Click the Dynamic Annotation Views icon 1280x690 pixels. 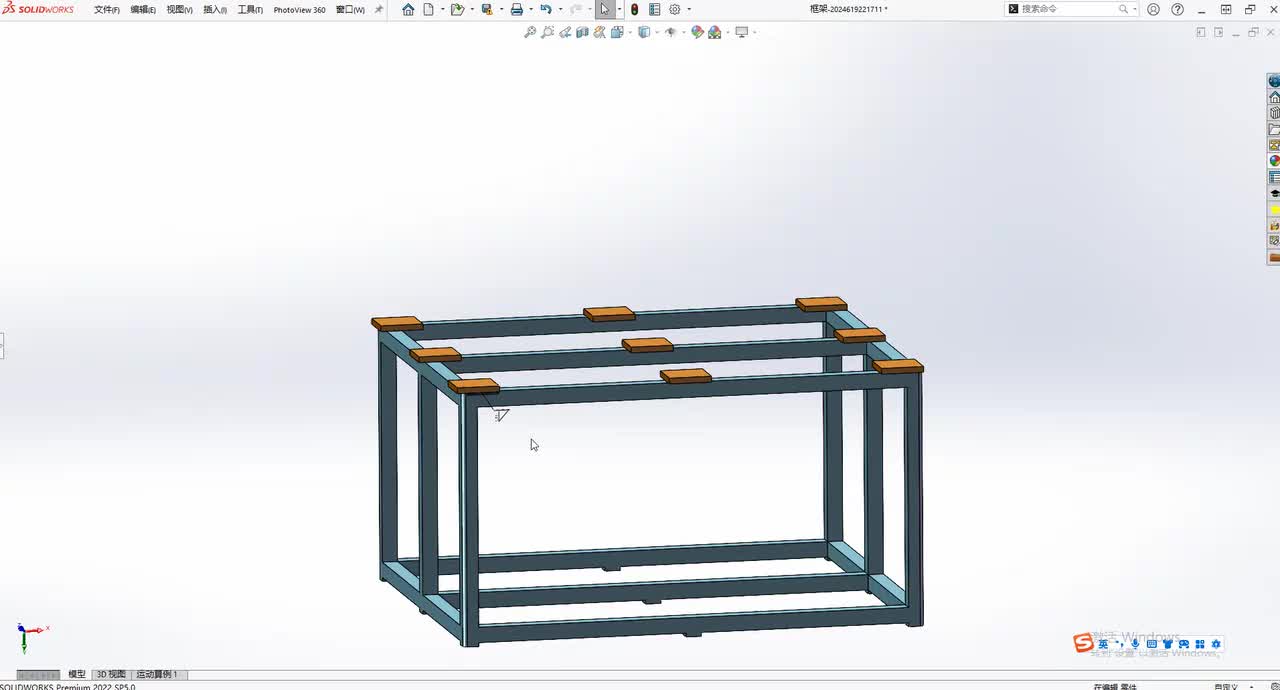599,32
